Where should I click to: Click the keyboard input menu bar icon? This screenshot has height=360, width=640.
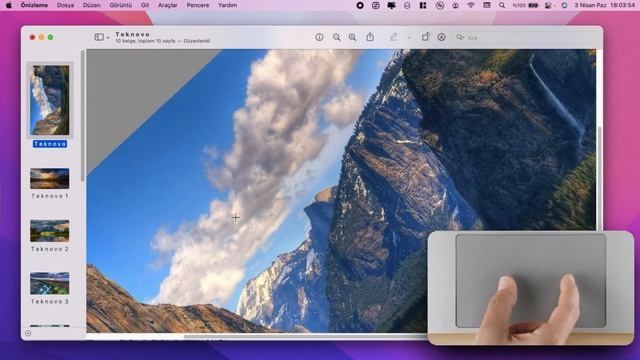487,5
